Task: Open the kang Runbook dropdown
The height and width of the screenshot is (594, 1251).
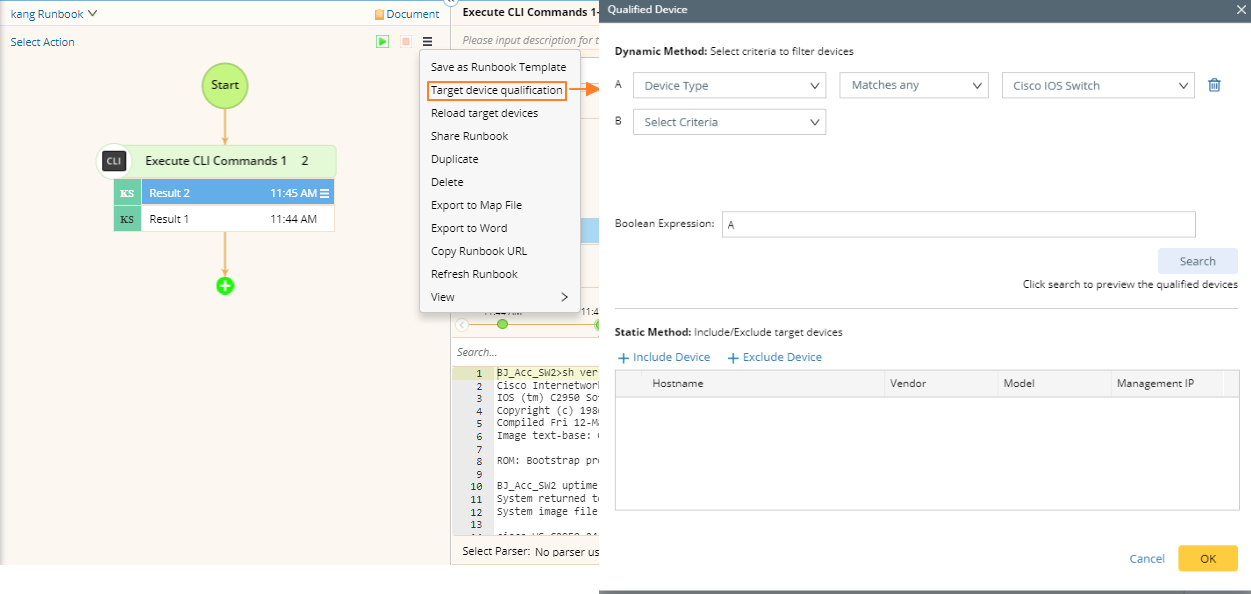Action: [x=54, y=14]
